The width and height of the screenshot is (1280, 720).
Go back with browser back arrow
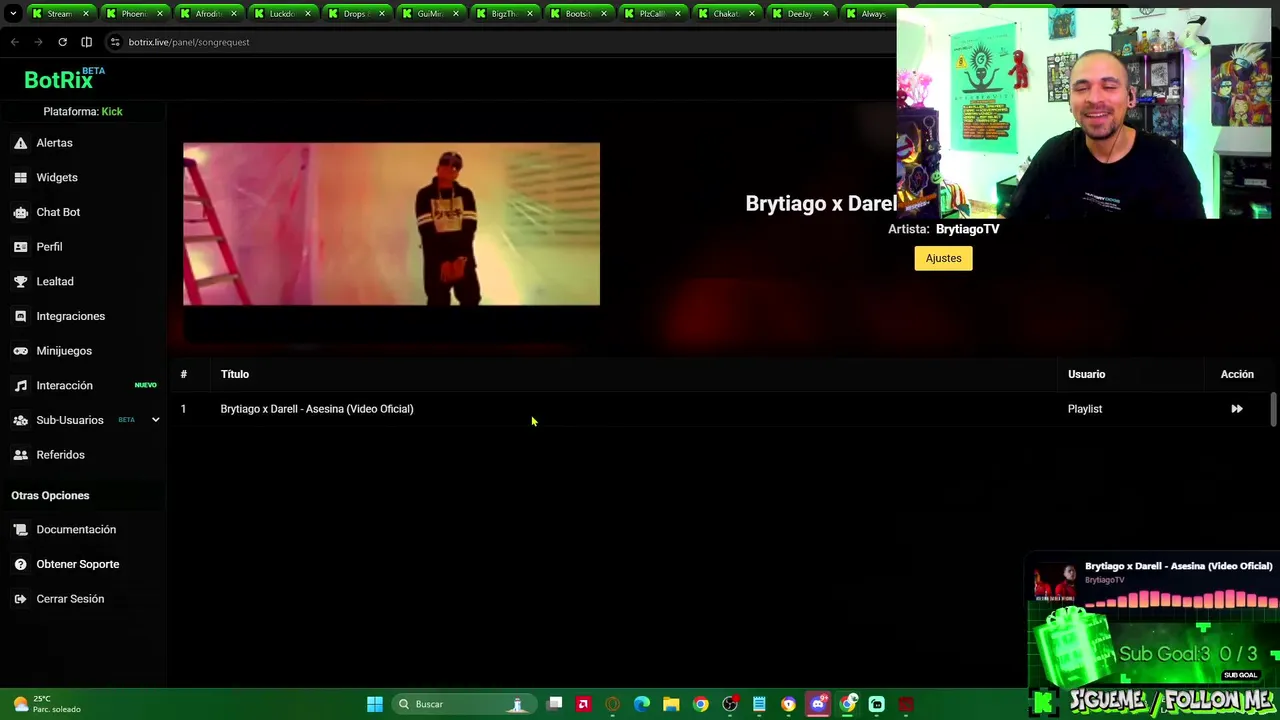[15, 42]
